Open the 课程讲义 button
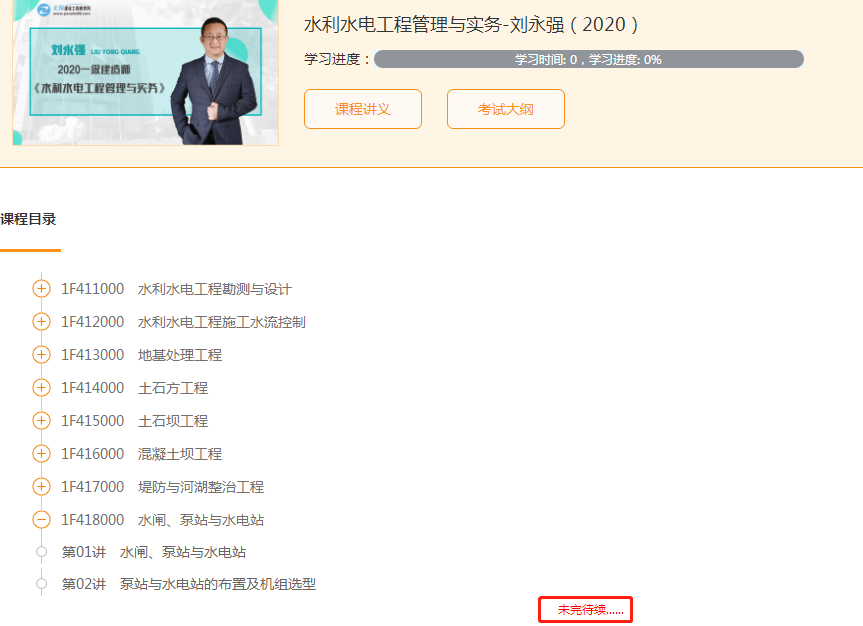863x626 pixels. [x=362, y=109]
